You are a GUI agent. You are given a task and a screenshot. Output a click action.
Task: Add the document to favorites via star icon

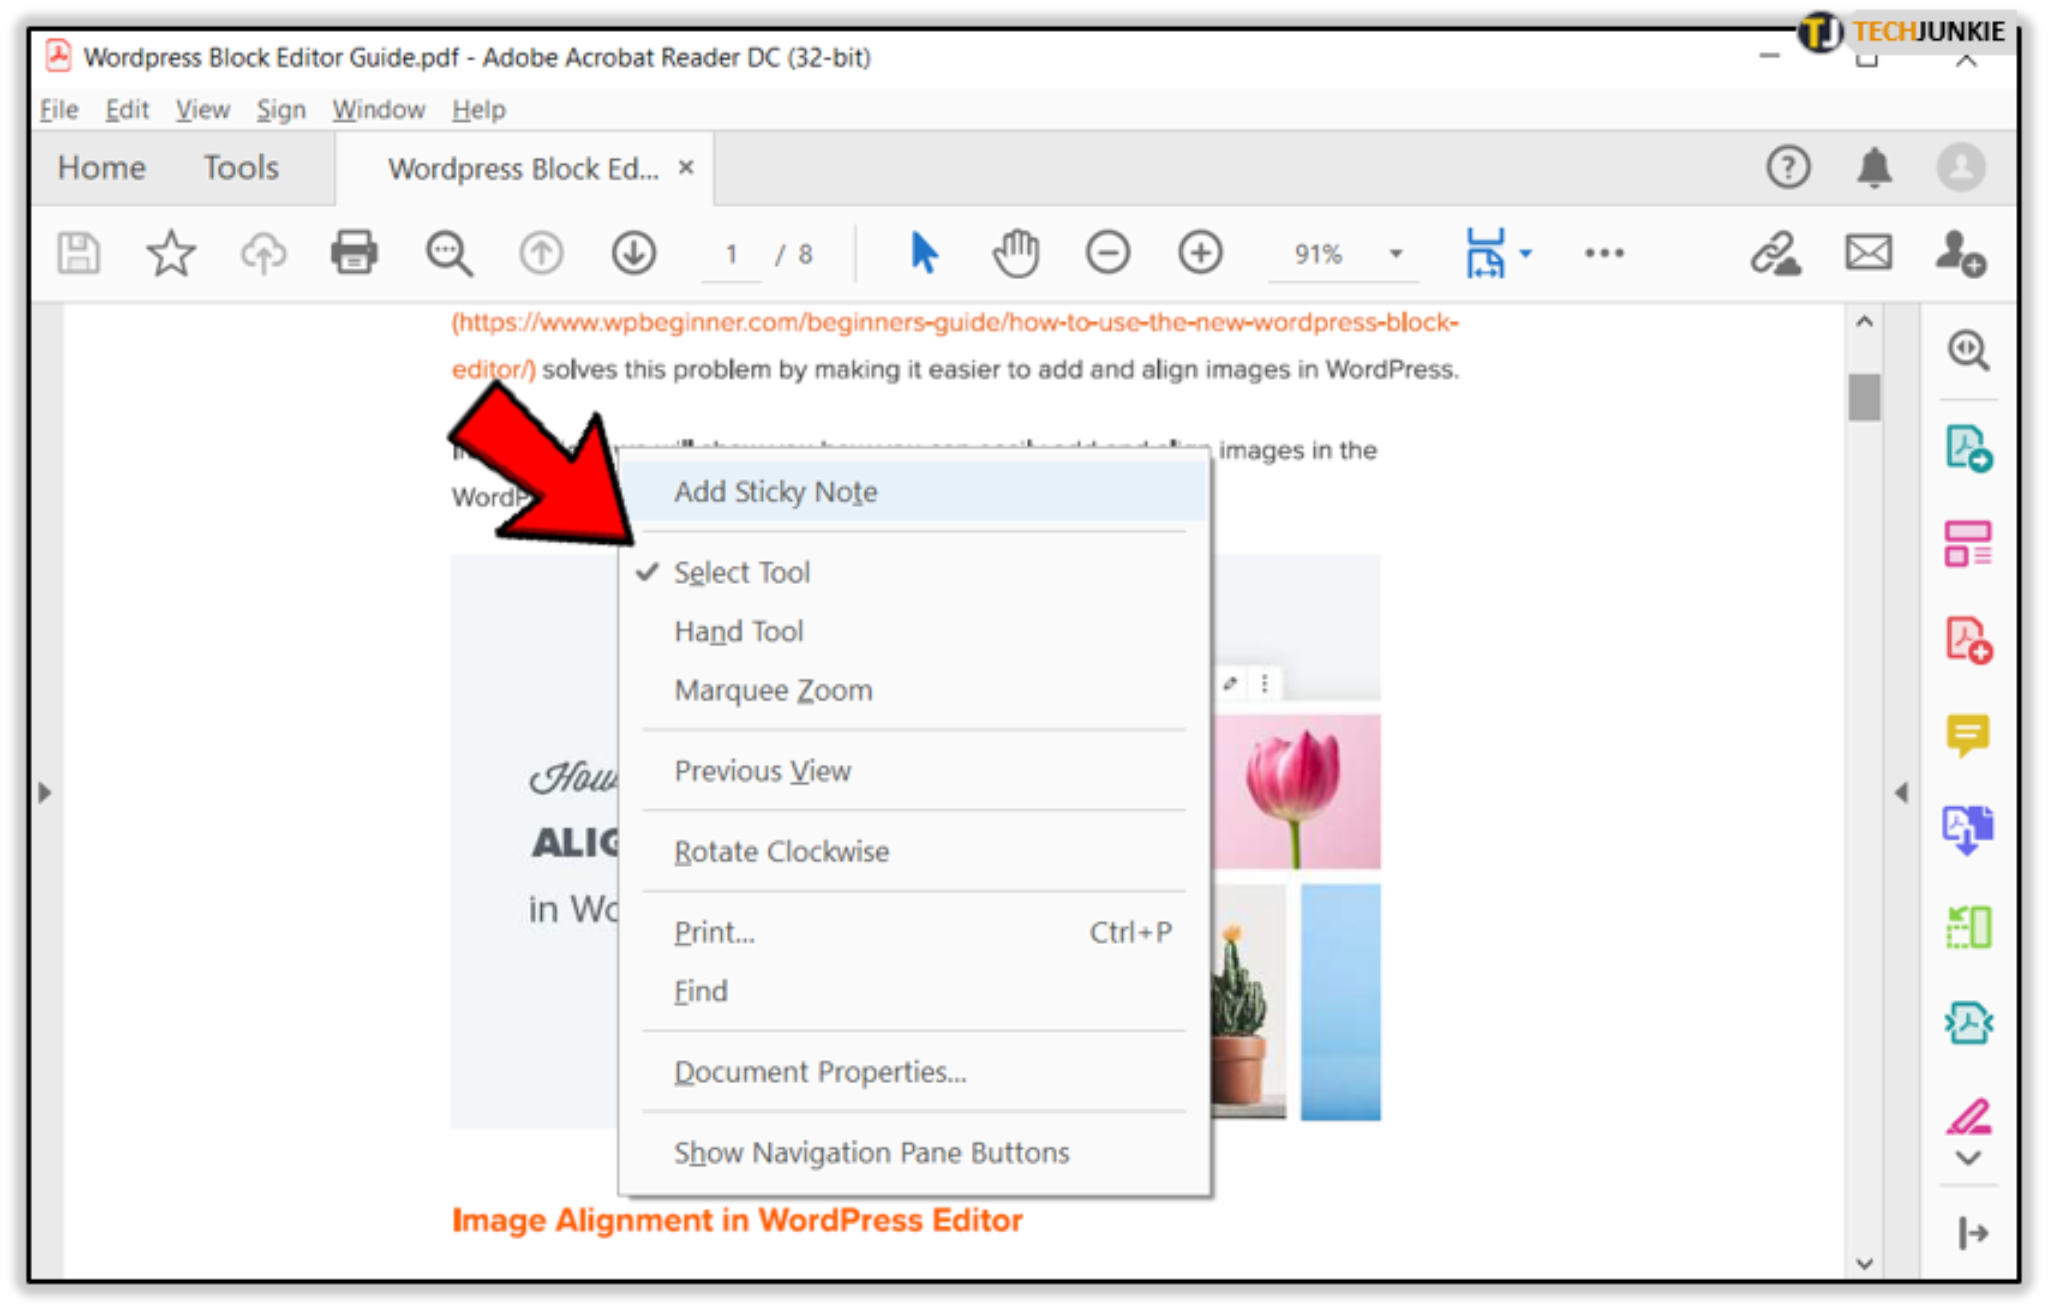170,253
